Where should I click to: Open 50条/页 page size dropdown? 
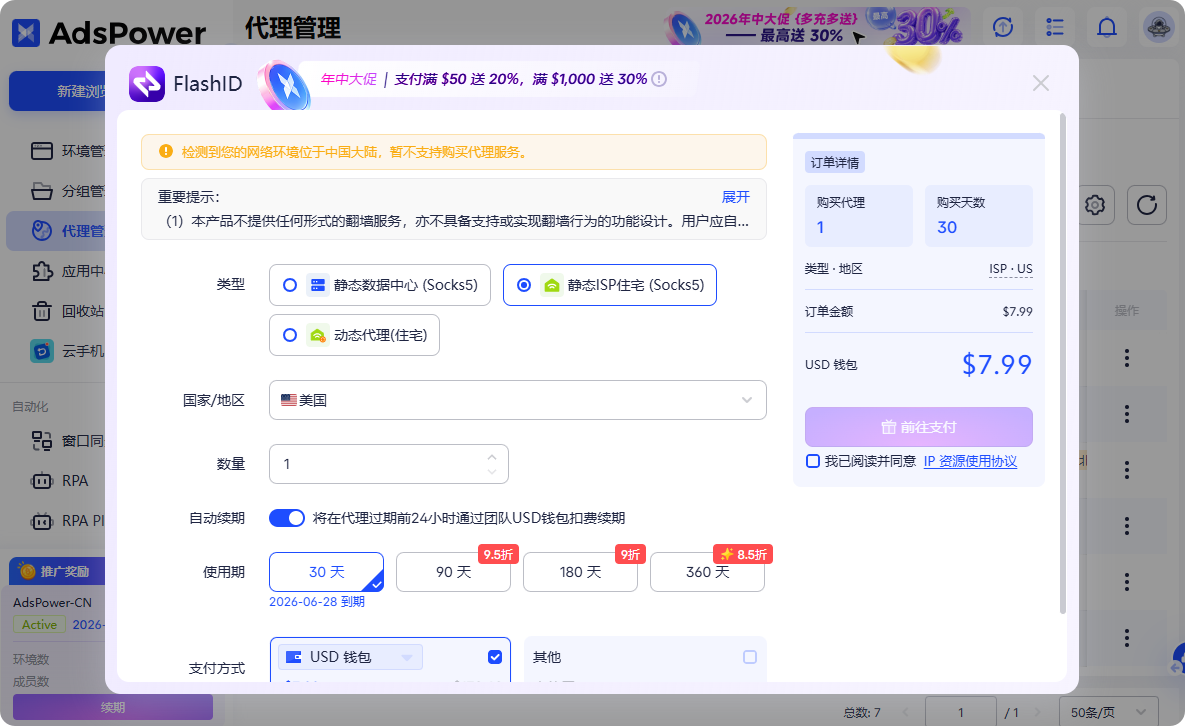[x=1109, y=712]
